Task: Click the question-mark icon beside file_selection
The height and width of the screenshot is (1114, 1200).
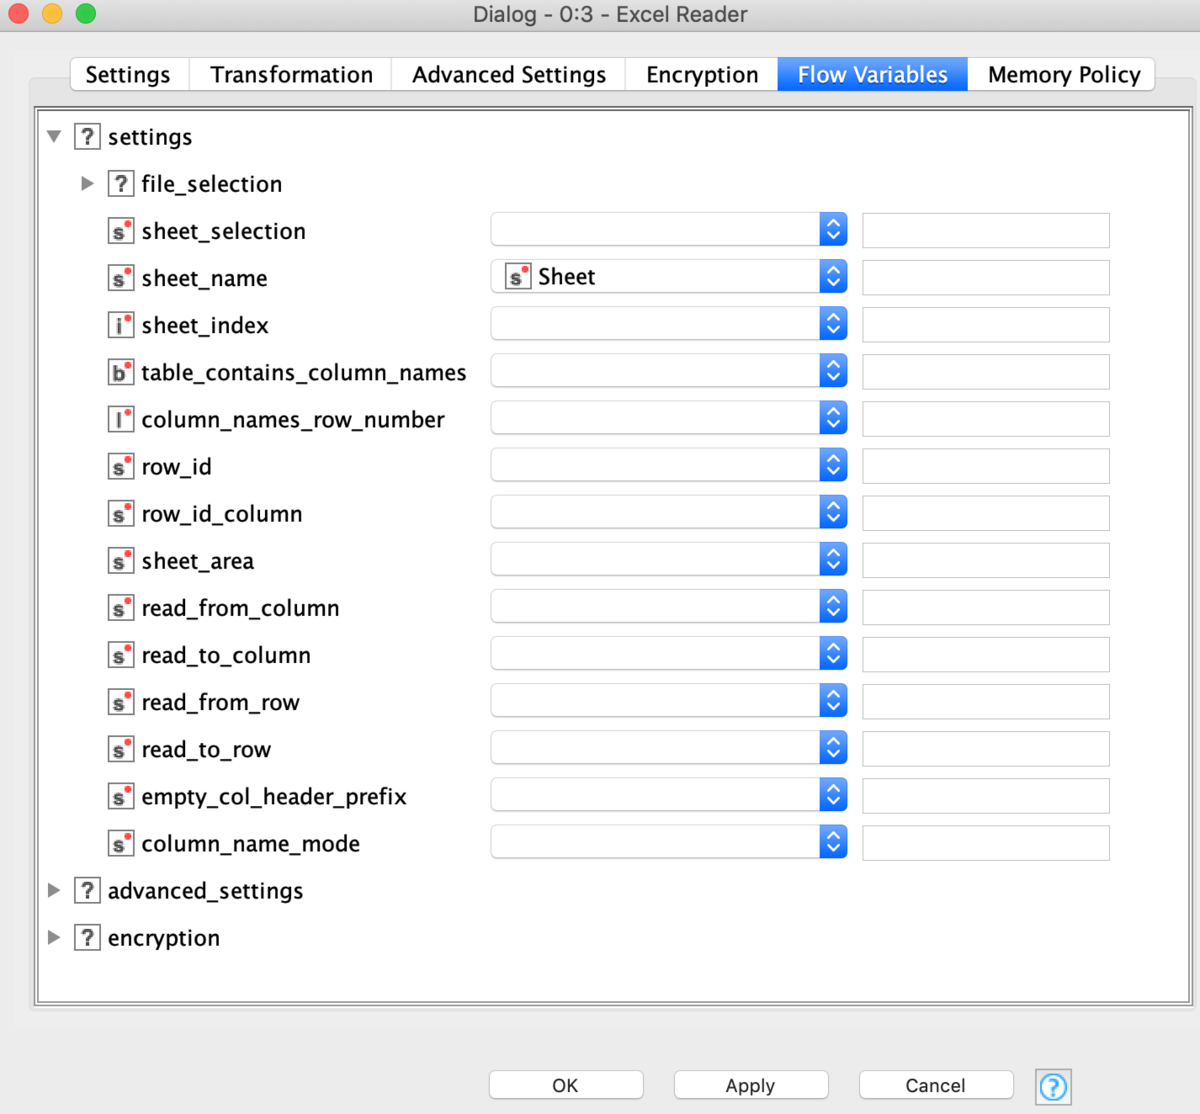Action: tap(121, 183)
